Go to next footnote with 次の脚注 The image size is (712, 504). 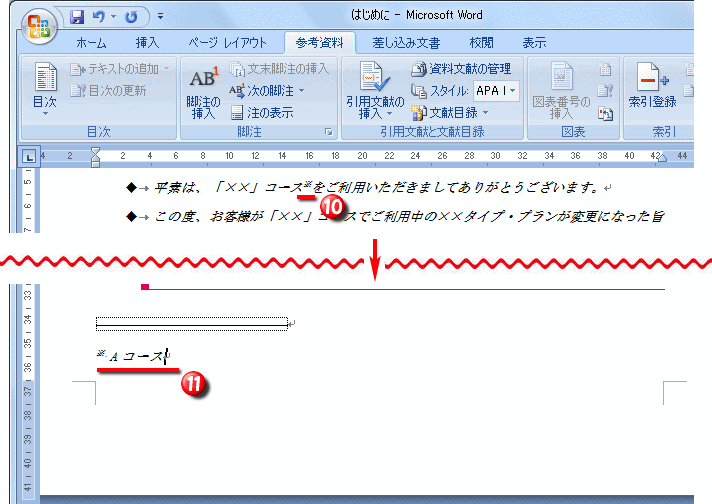click(x=262, y=91)
